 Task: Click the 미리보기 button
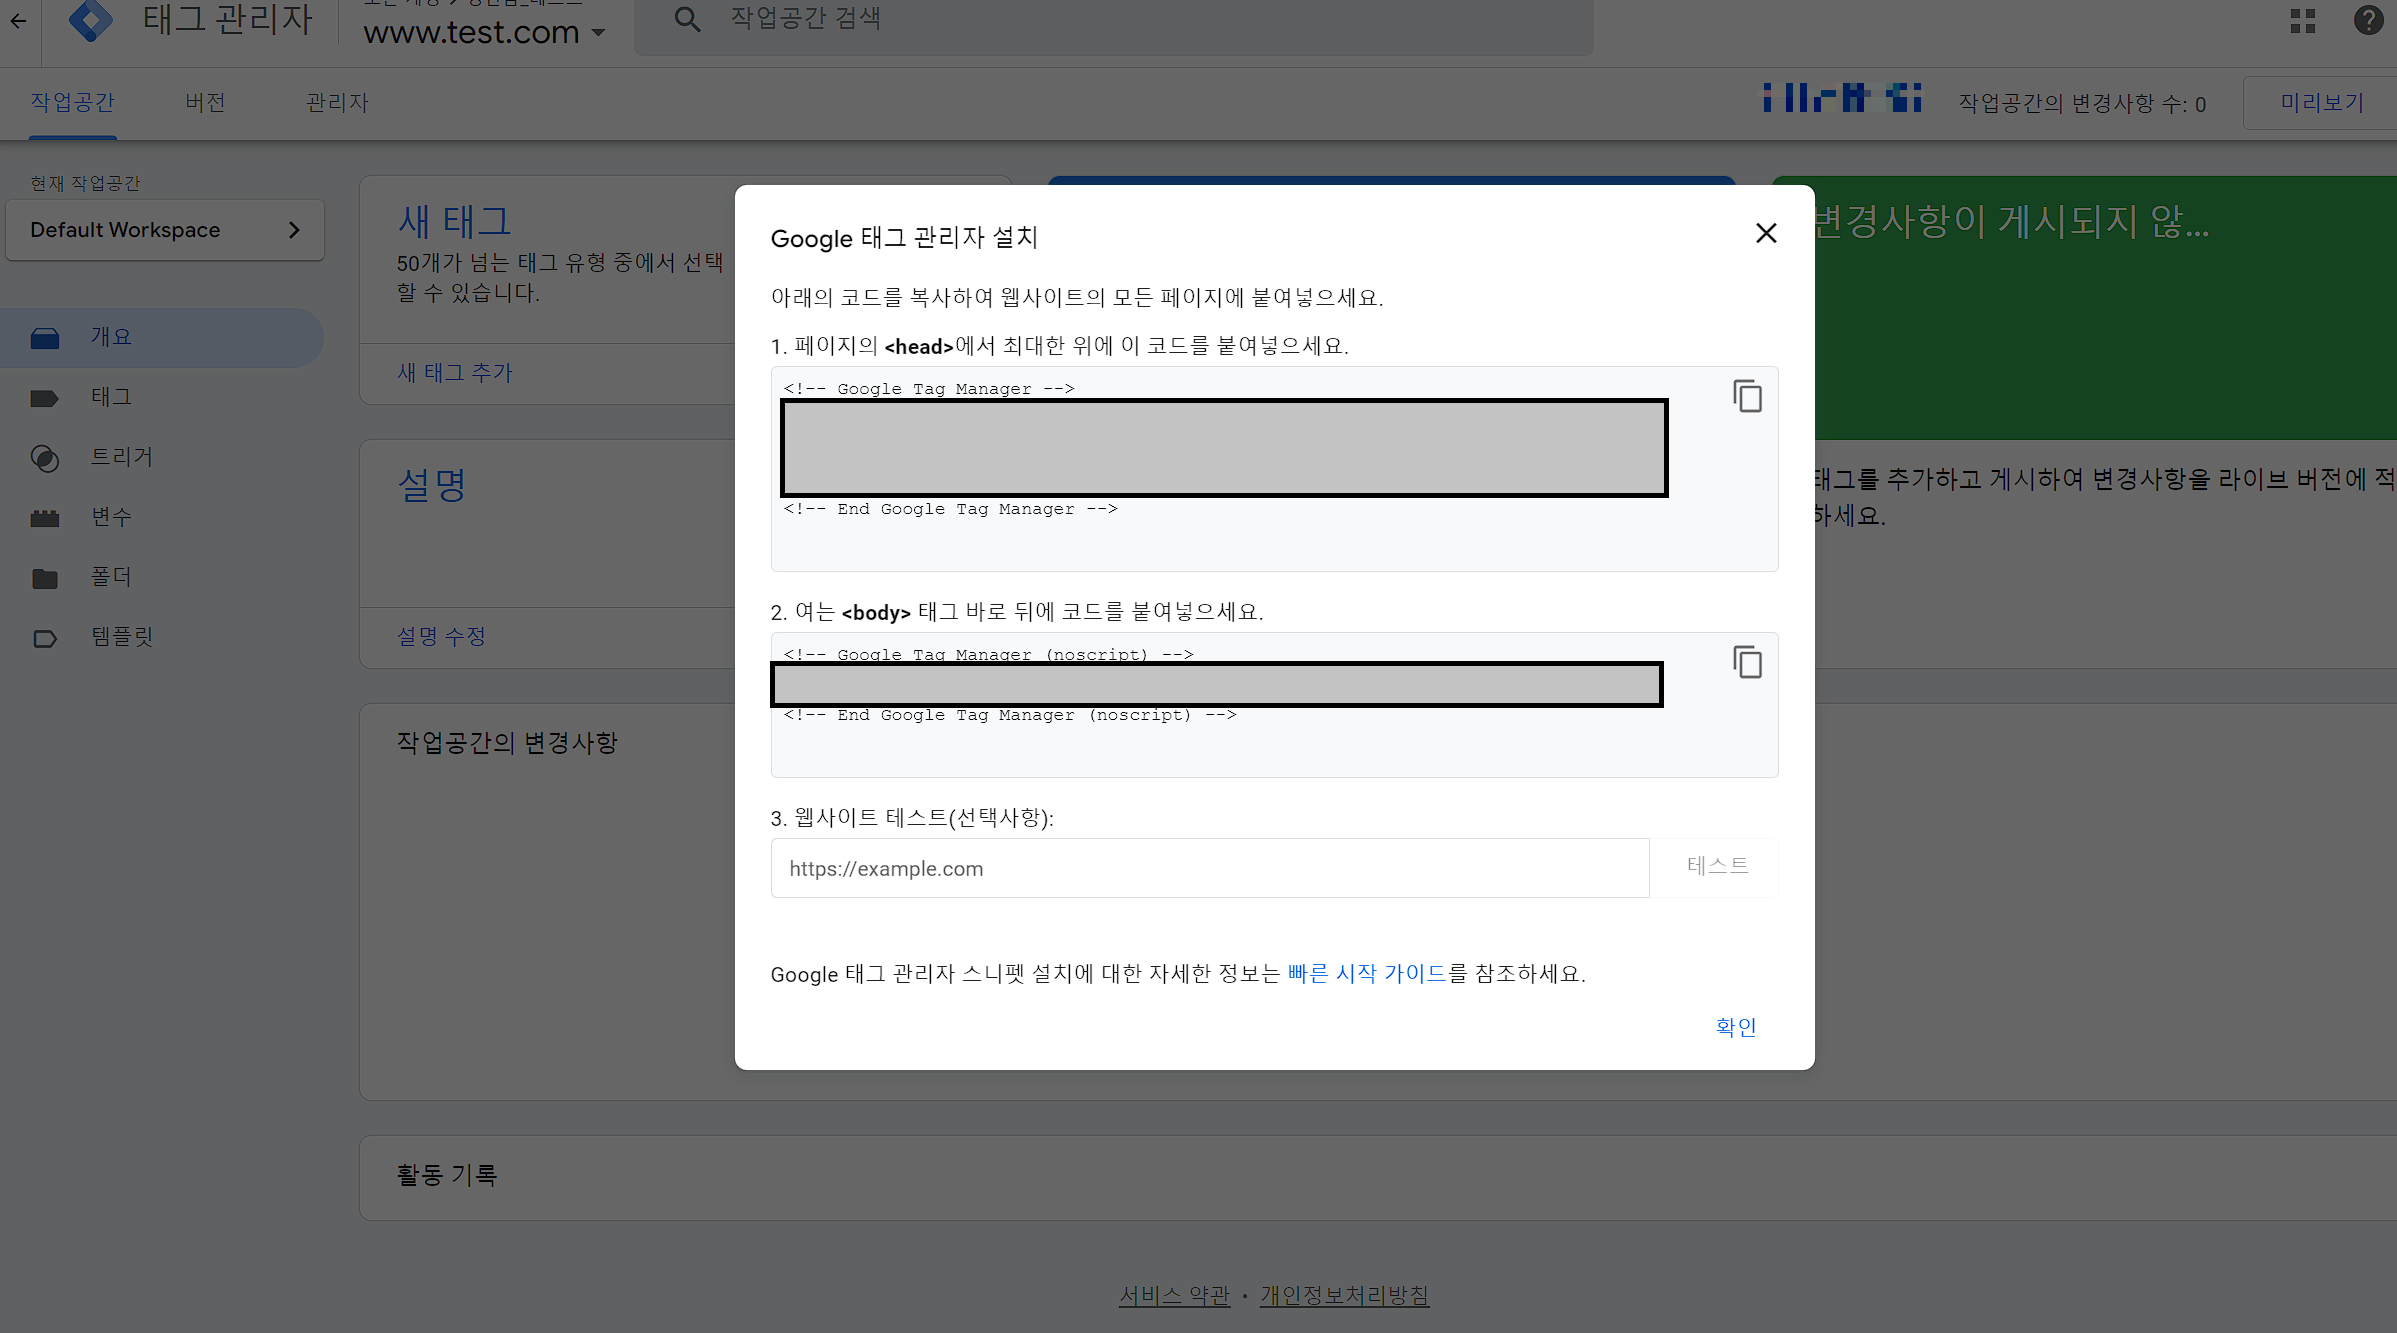pos(2321,103)
